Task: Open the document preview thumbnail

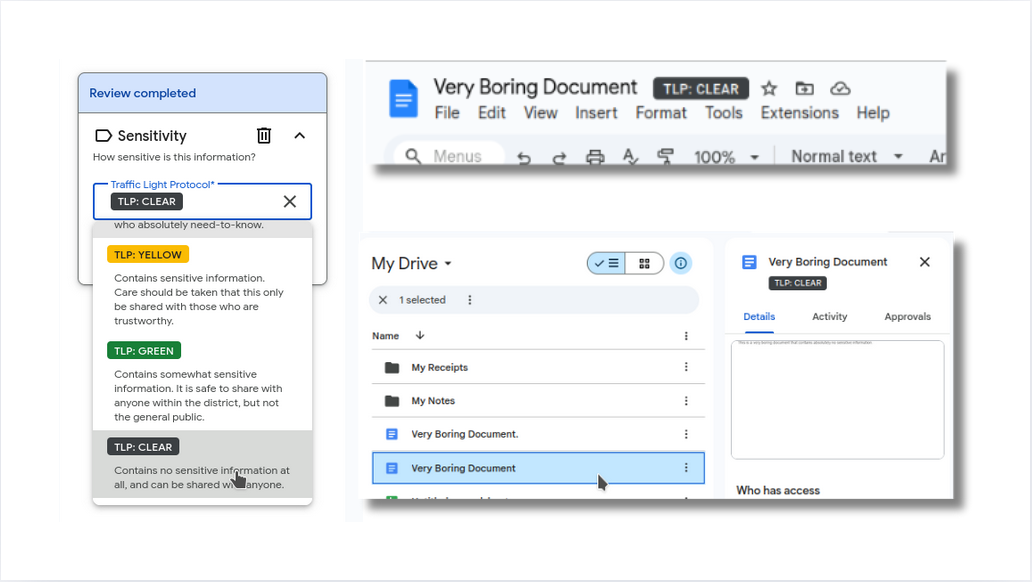Action: click(837, 400)
